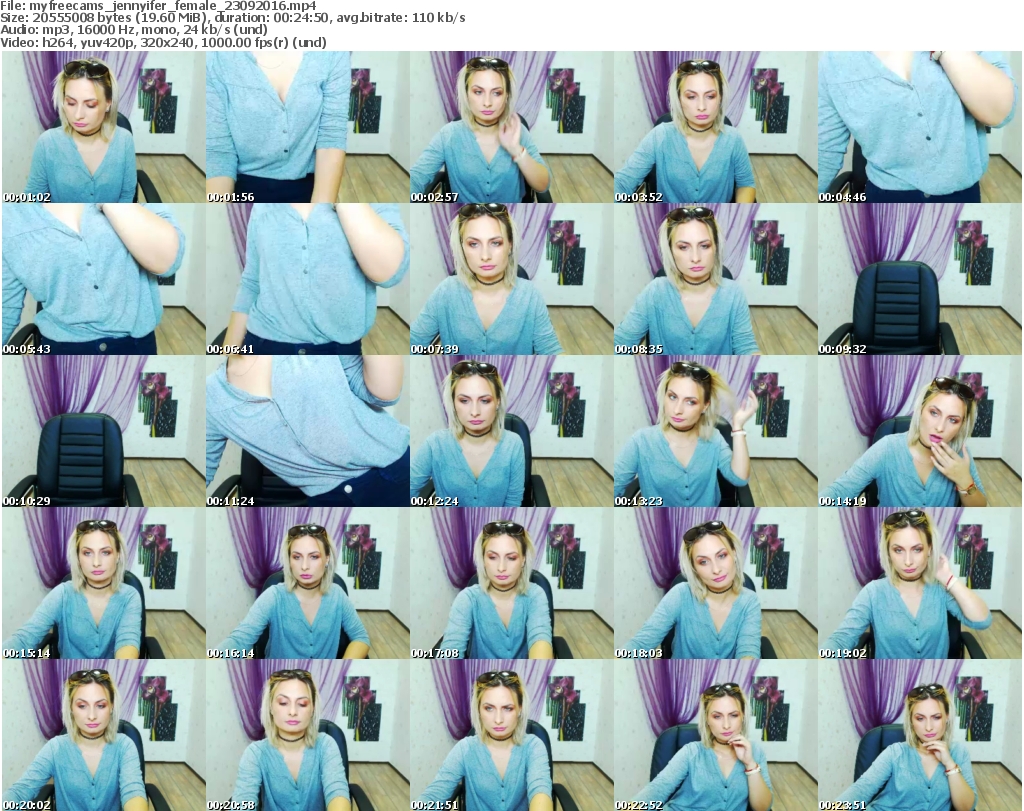This screenshot has width=1024, height=811.
Task: Choose the thumbnail stamped 00:12:24
Action: click(x=511, y=431)
